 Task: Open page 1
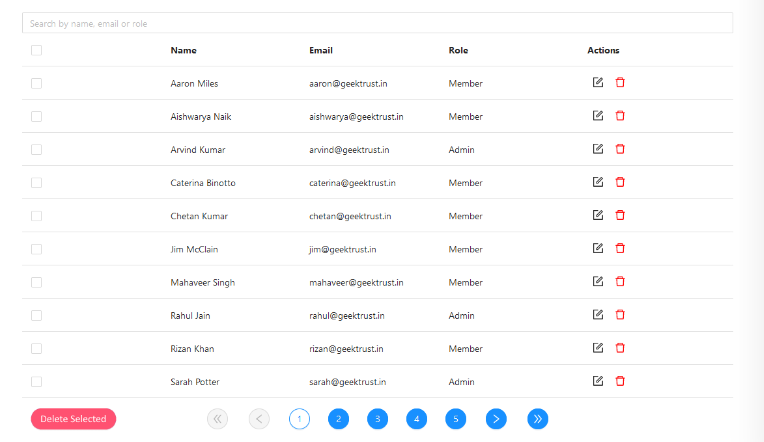[x=299, y=419]
